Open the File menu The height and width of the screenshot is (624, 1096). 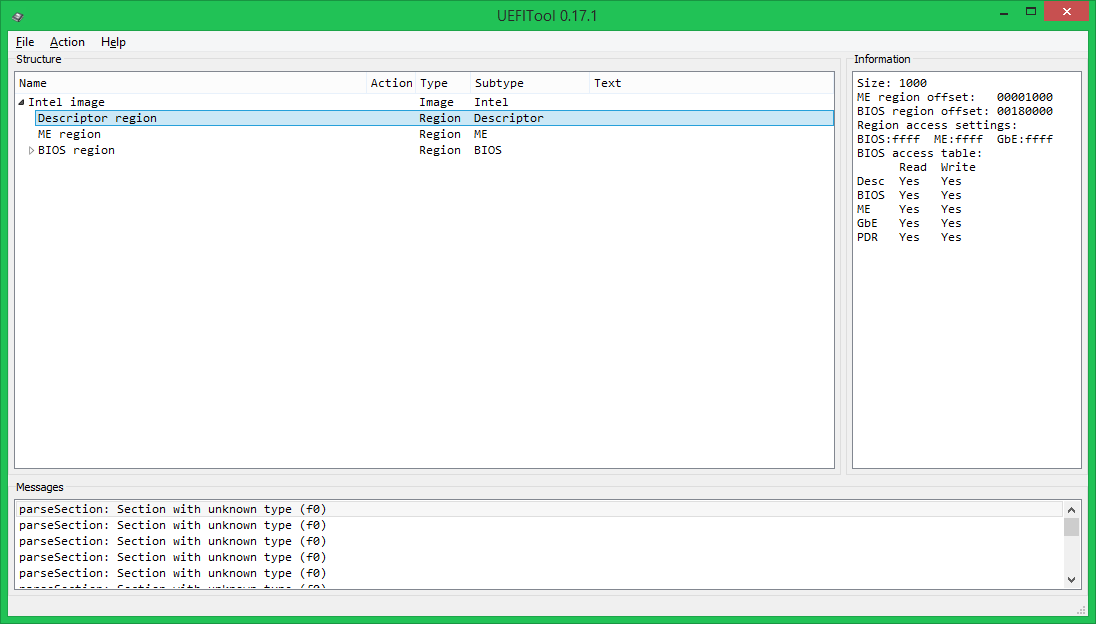point(24,42)
